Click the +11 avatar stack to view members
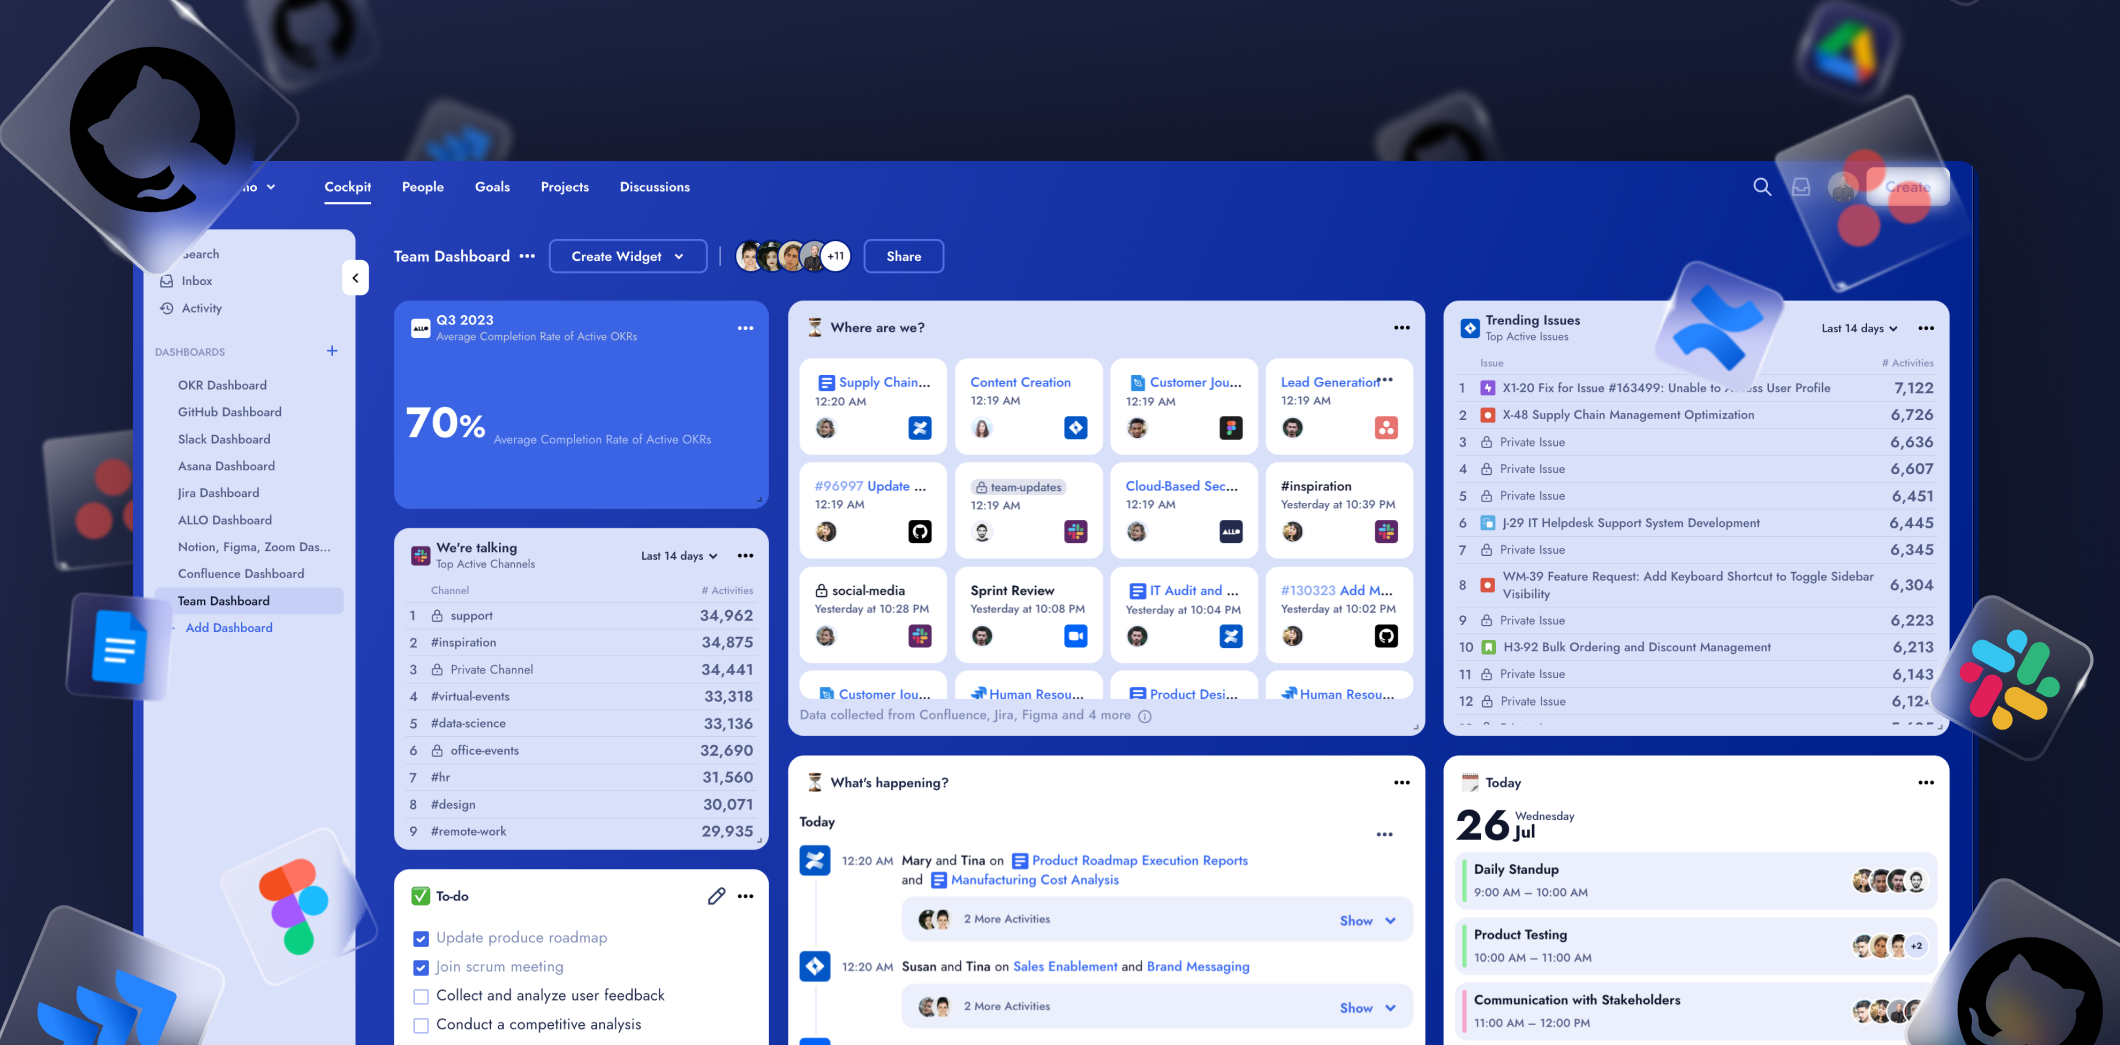This screenshot has width=2120, height=1045. click(x=835, y=256)
